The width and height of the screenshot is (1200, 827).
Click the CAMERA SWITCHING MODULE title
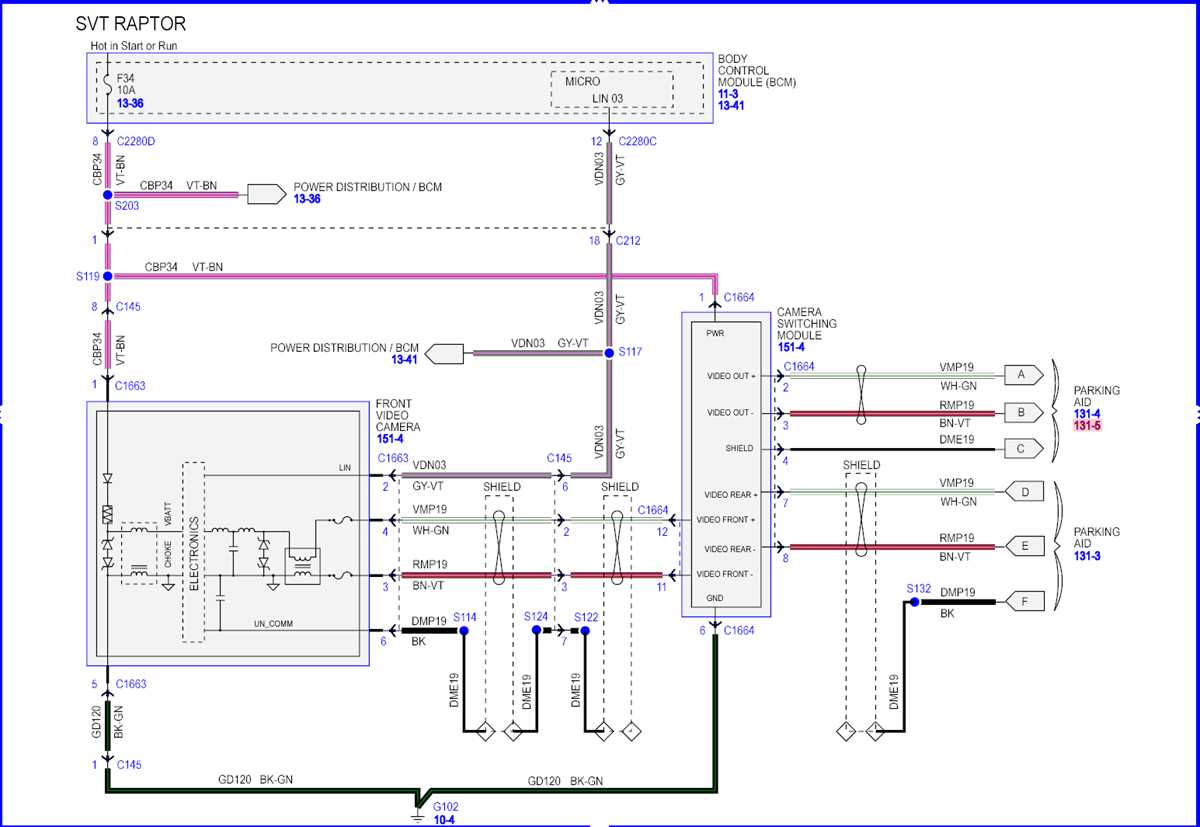click(807, 324)
